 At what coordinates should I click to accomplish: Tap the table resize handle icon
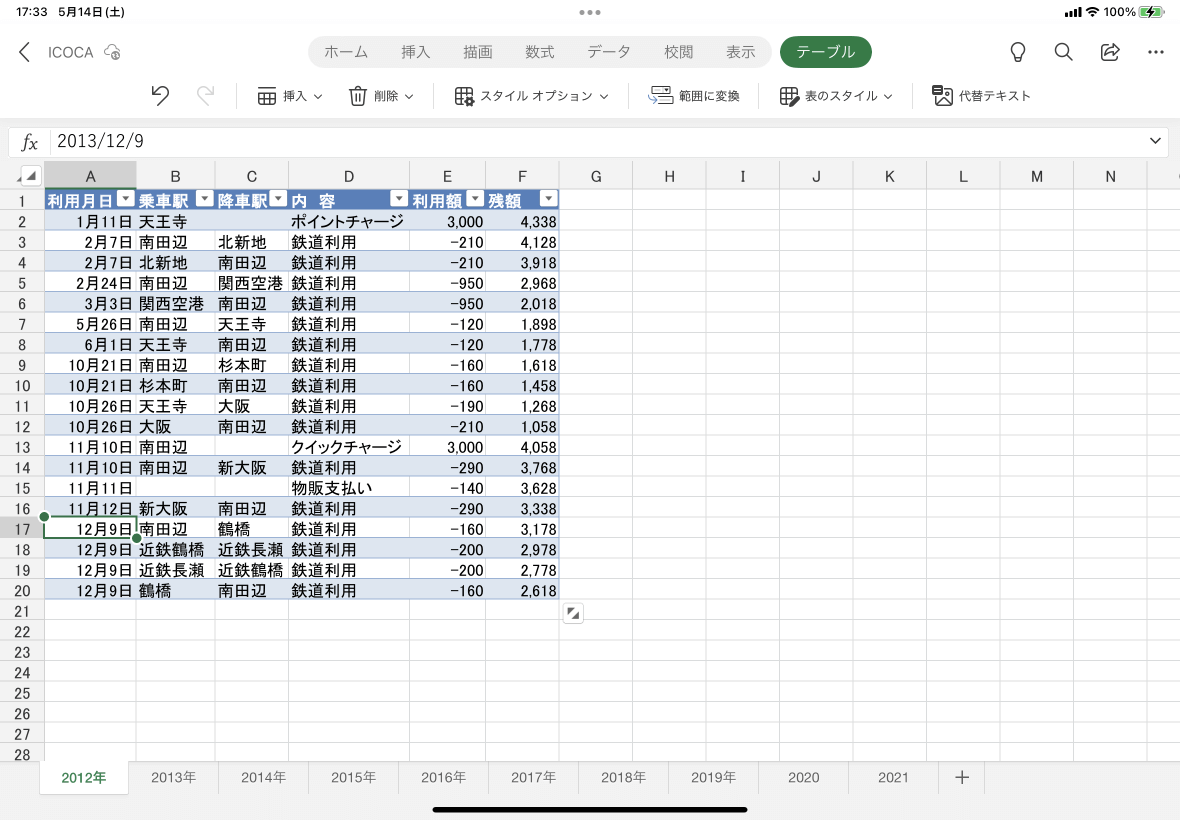573,613
